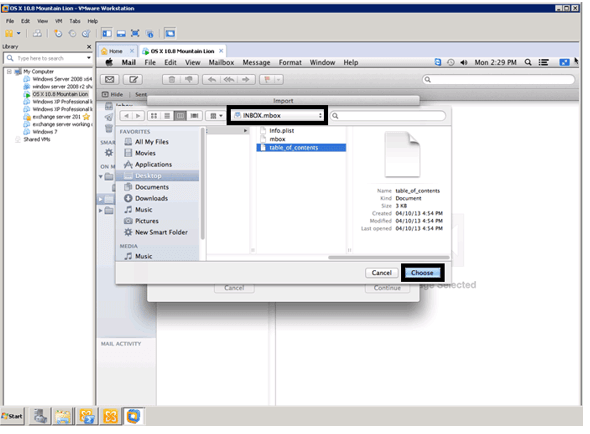Screen dimensions: 590x434
Task: Open the Format menu
Action: [290, 62]
